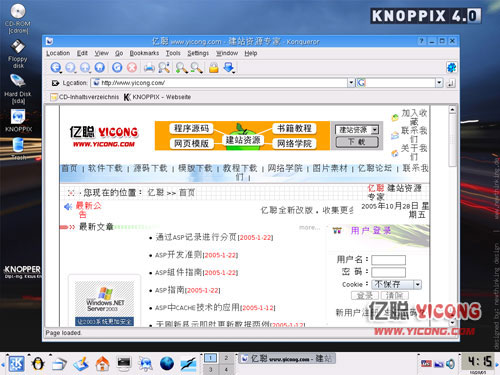Viewport: 500px width, 375px height.
Task: Open KNOPPIX desktop icon
Action: [18, 121]
